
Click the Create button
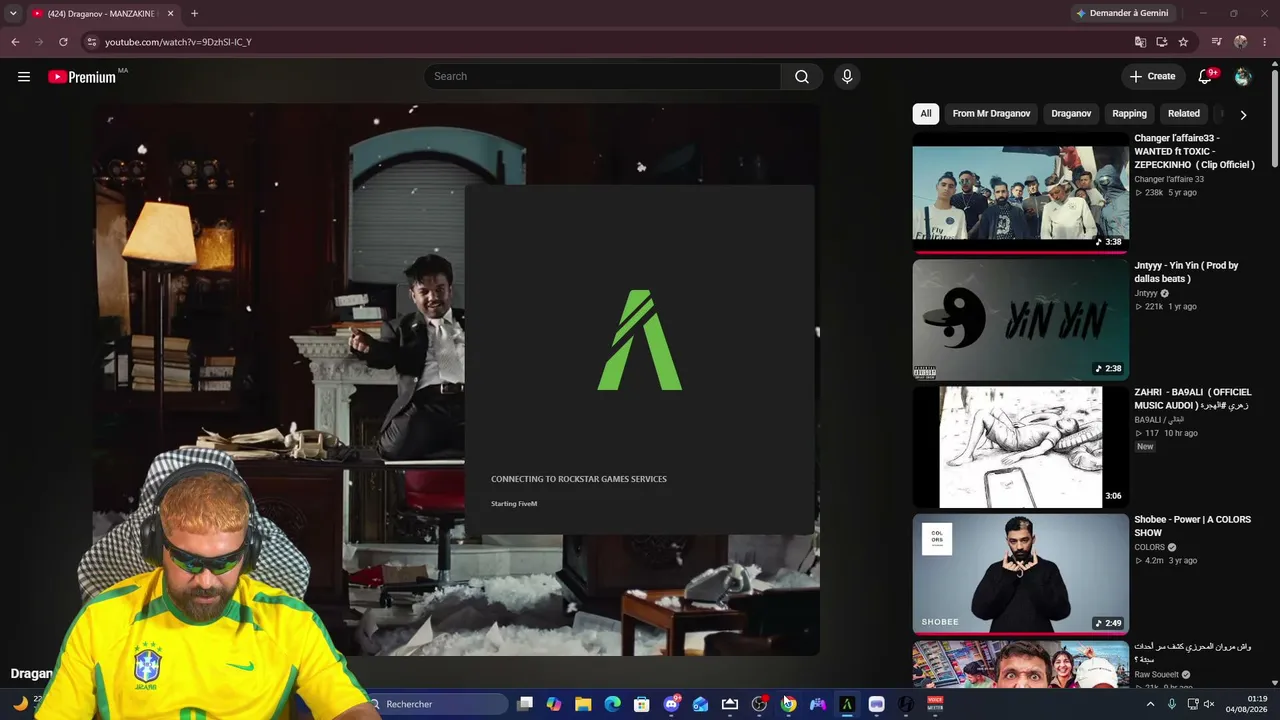click(x=1152, y=77)
